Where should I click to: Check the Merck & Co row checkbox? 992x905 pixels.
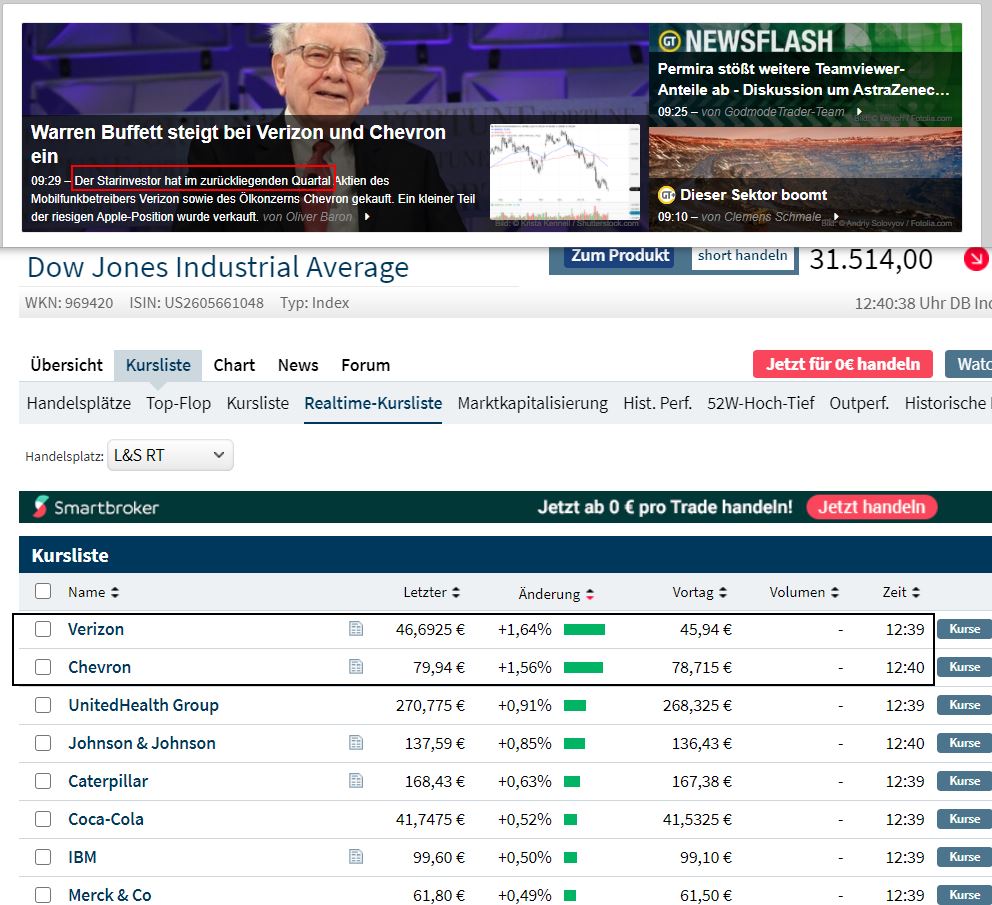tap(43, 895)
